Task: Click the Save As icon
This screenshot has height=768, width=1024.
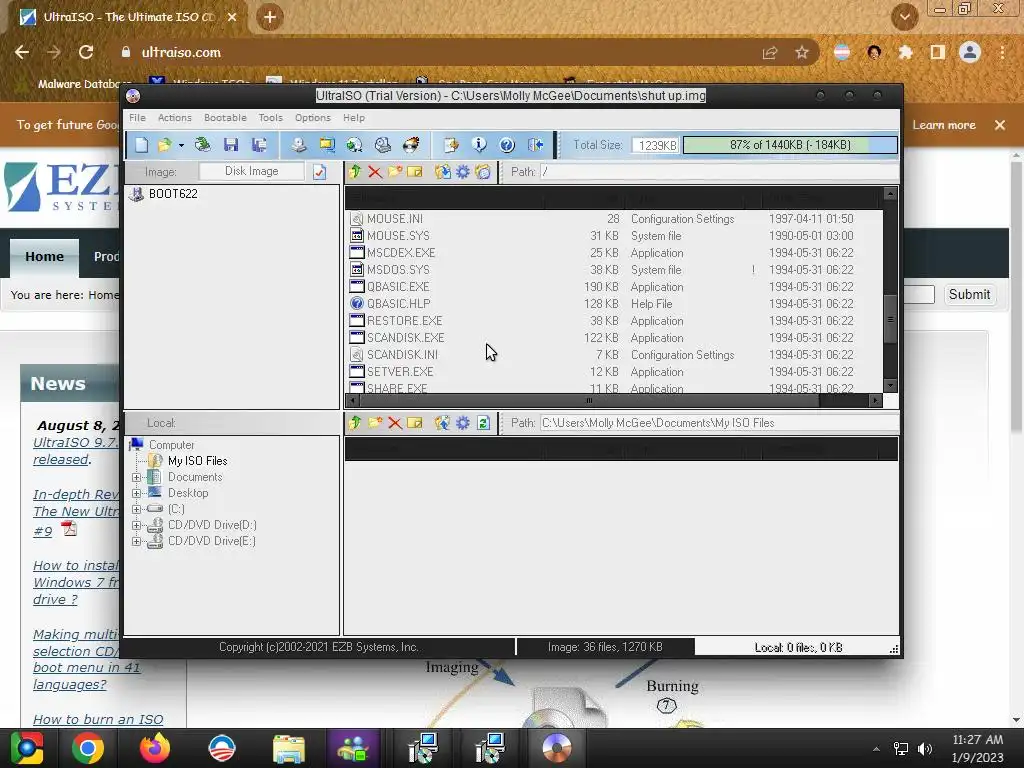Action: click(x=259, y=145)
